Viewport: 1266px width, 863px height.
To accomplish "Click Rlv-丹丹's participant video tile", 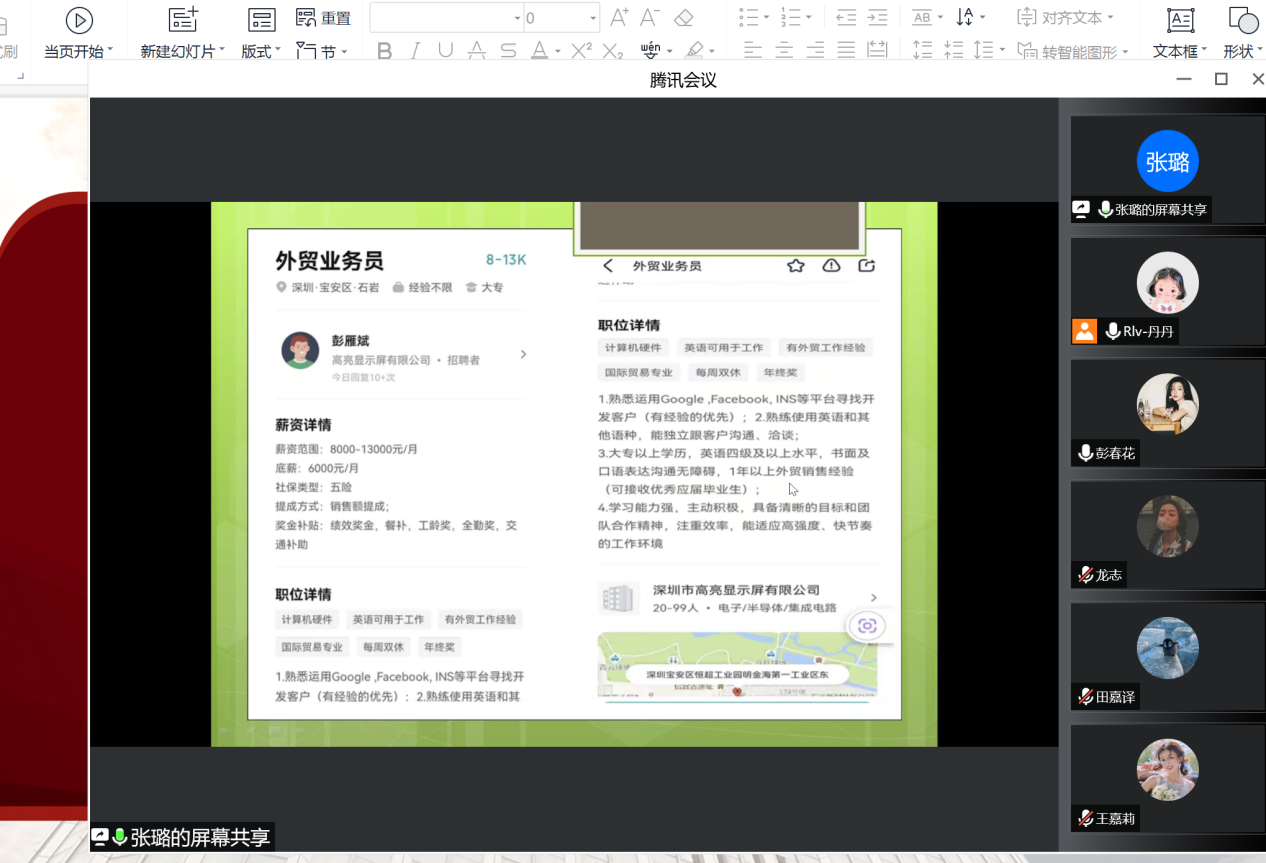I will (x=1167, y=291).
